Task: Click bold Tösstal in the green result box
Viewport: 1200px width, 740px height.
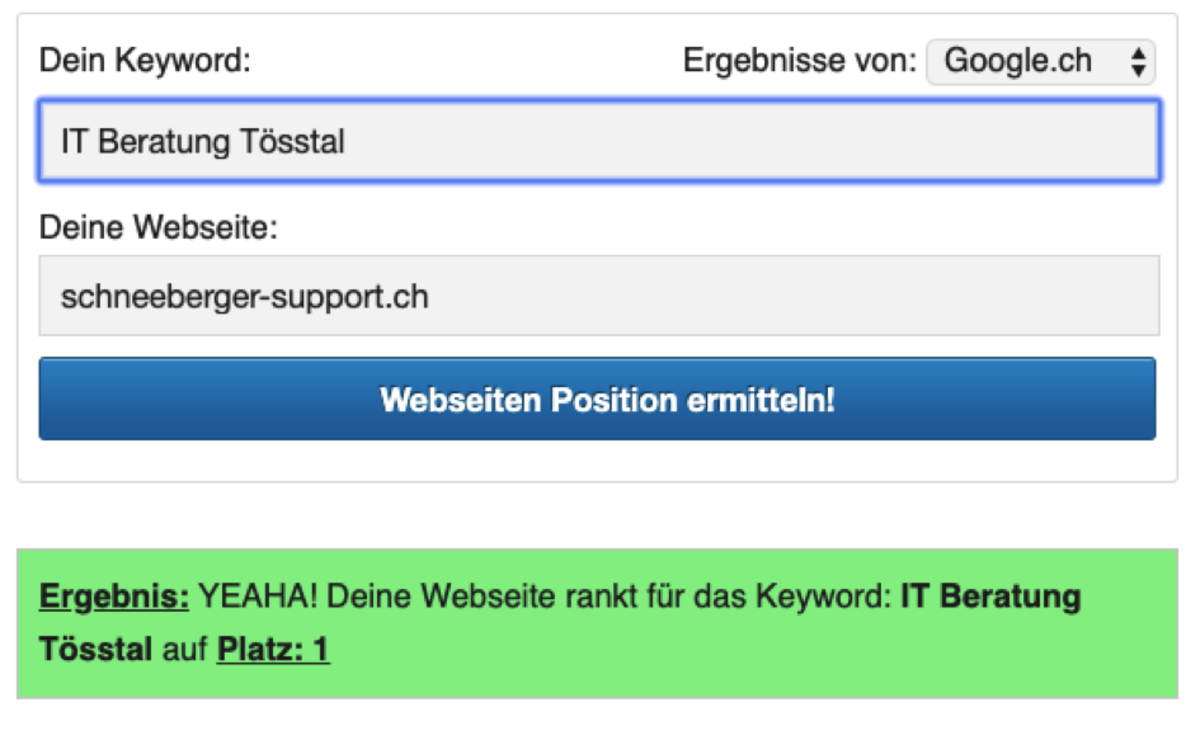Action: point(95,650)
